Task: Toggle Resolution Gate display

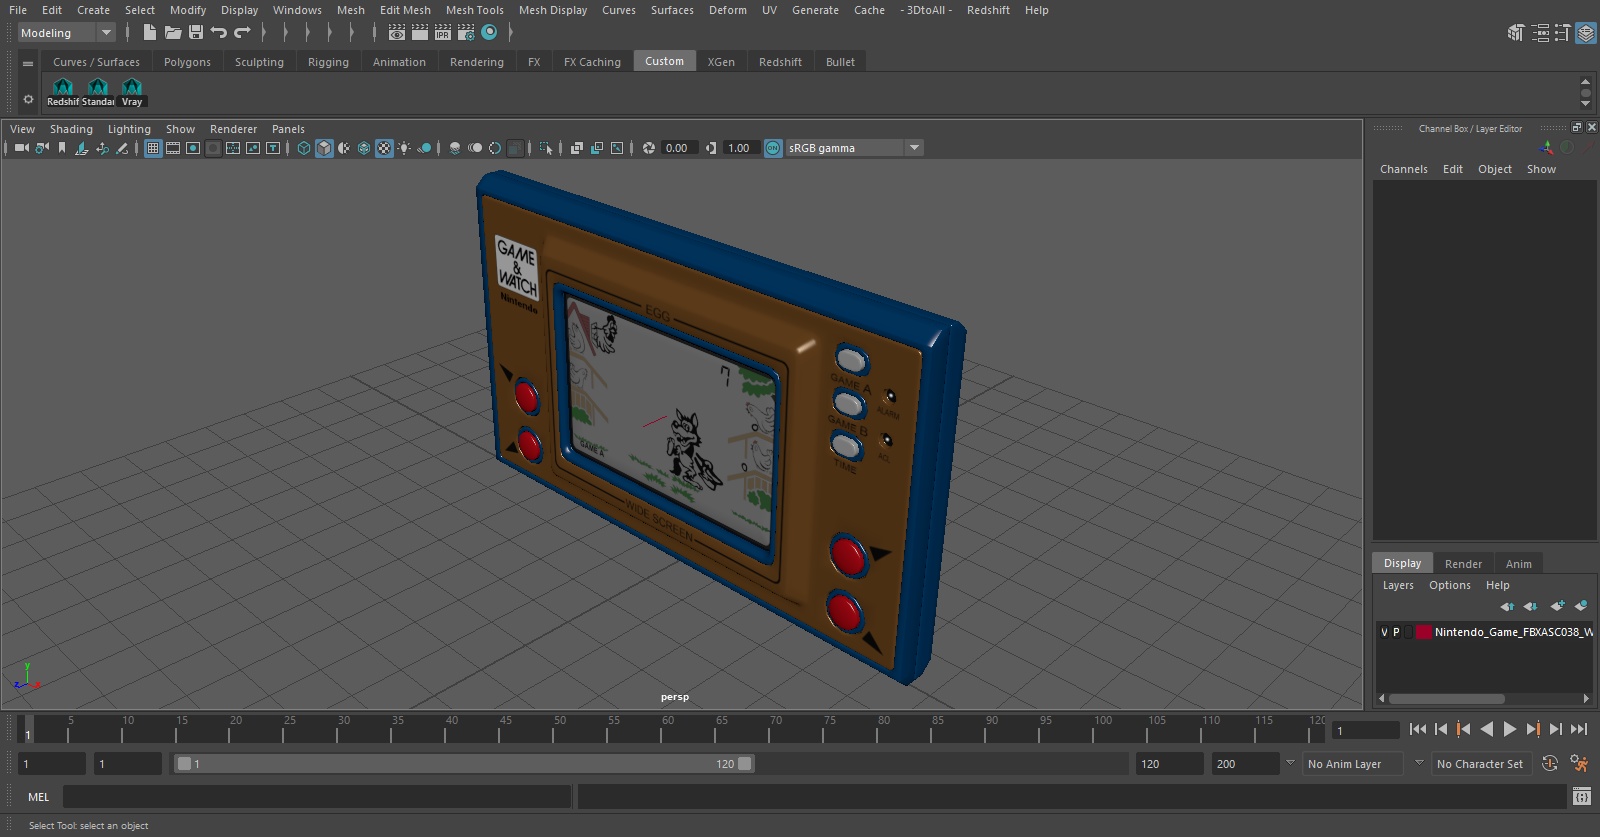Action: click(193, 148)
